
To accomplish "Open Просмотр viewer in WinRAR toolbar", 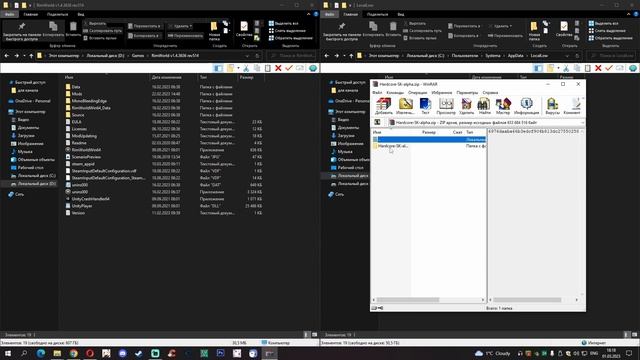I will [446, 106].
